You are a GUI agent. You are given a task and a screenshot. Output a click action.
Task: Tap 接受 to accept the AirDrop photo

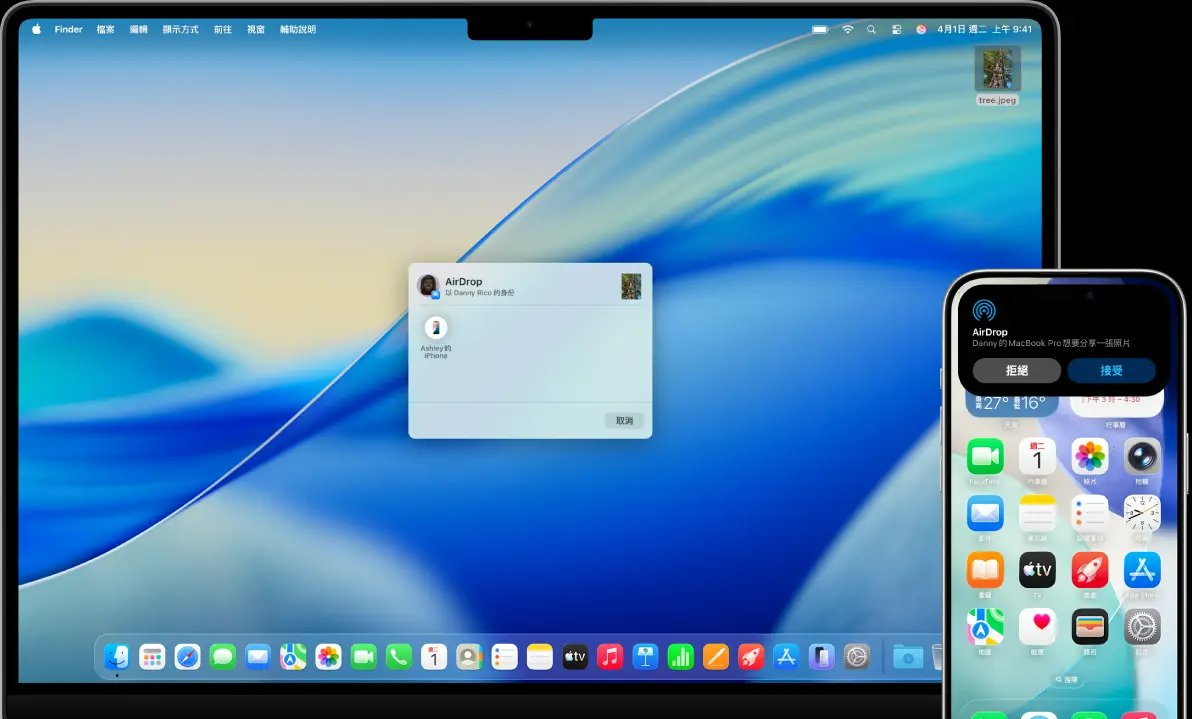pos(1112,370)
